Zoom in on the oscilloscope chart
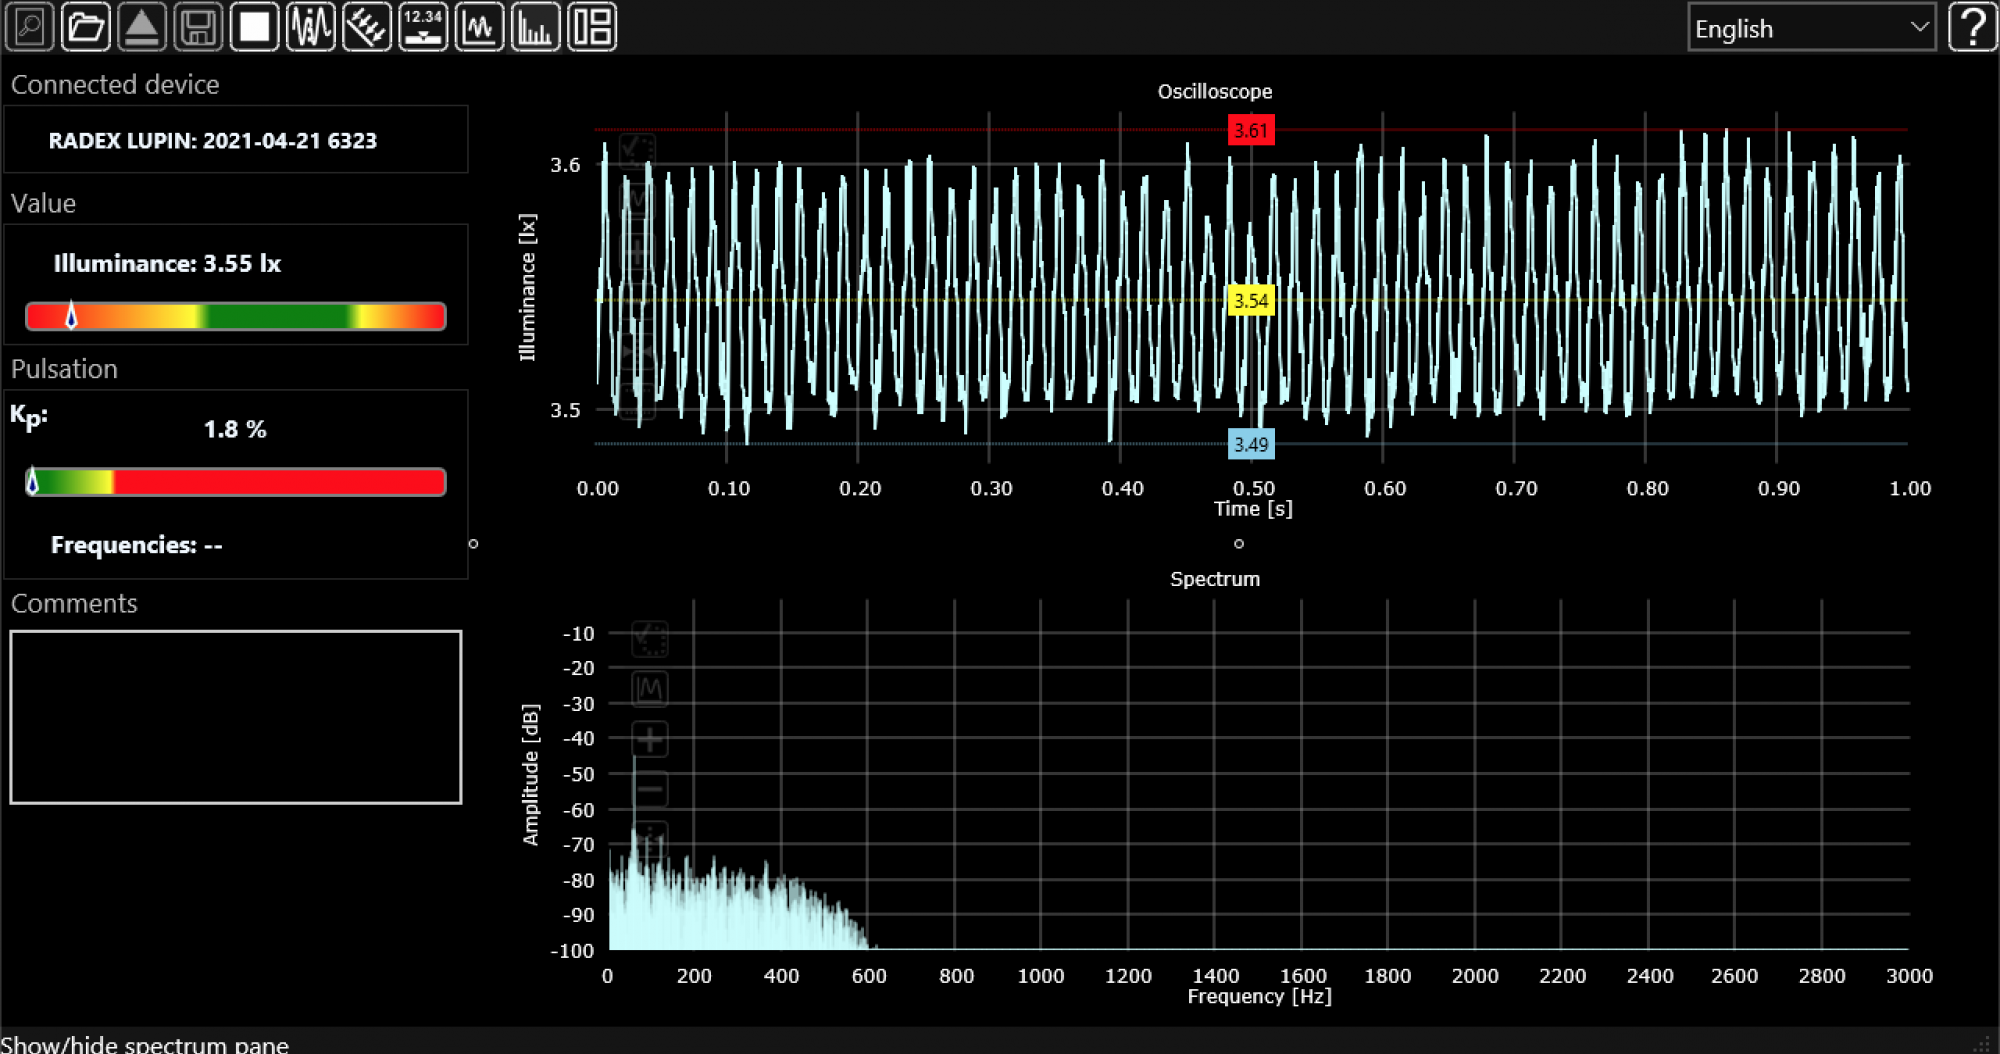The image size is (2000, 1054). pos(638,250)
